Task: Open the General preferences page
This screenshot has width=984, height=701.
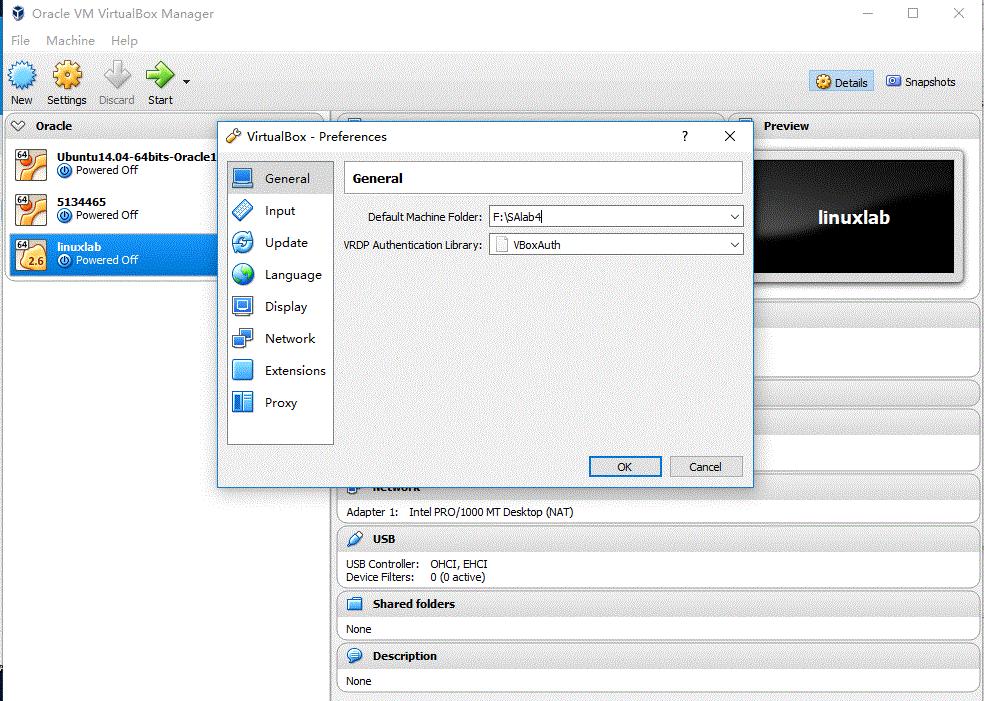Action: [280, 178]
